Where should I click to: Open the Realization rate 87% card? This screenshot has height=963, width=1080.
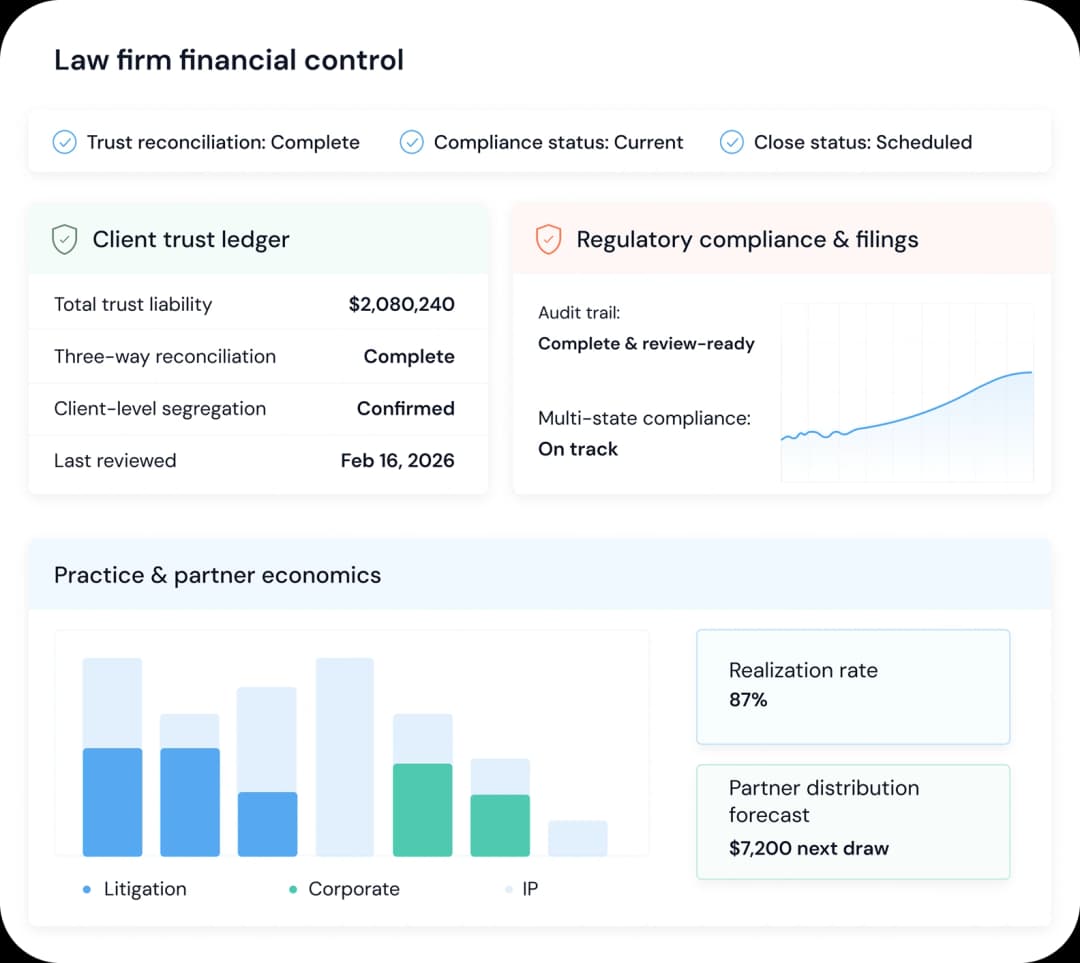click(x=852, y=686)
